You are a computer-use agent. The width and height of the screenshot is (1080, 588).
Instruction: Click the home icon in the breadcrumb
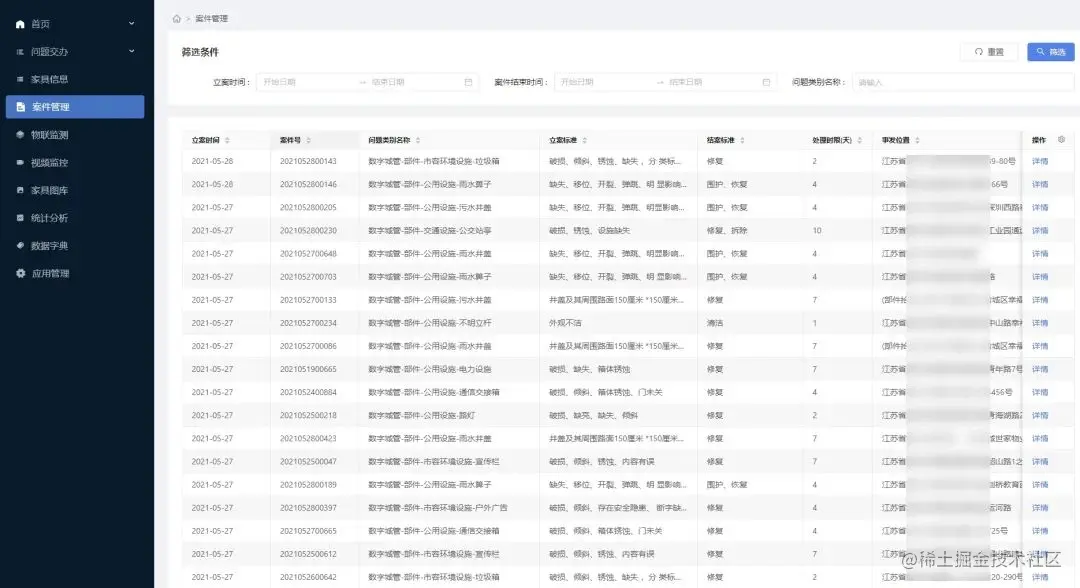(x=176, y=19)
